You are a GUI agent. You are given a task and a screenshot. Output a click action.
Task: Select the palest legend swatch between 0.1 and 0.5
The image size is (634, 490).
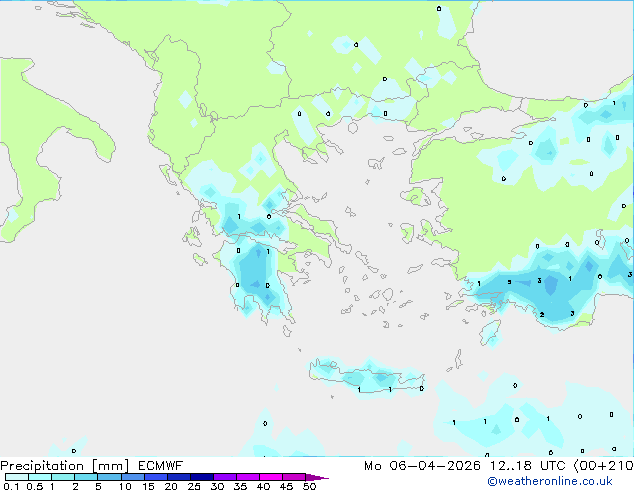coord(17,477)
